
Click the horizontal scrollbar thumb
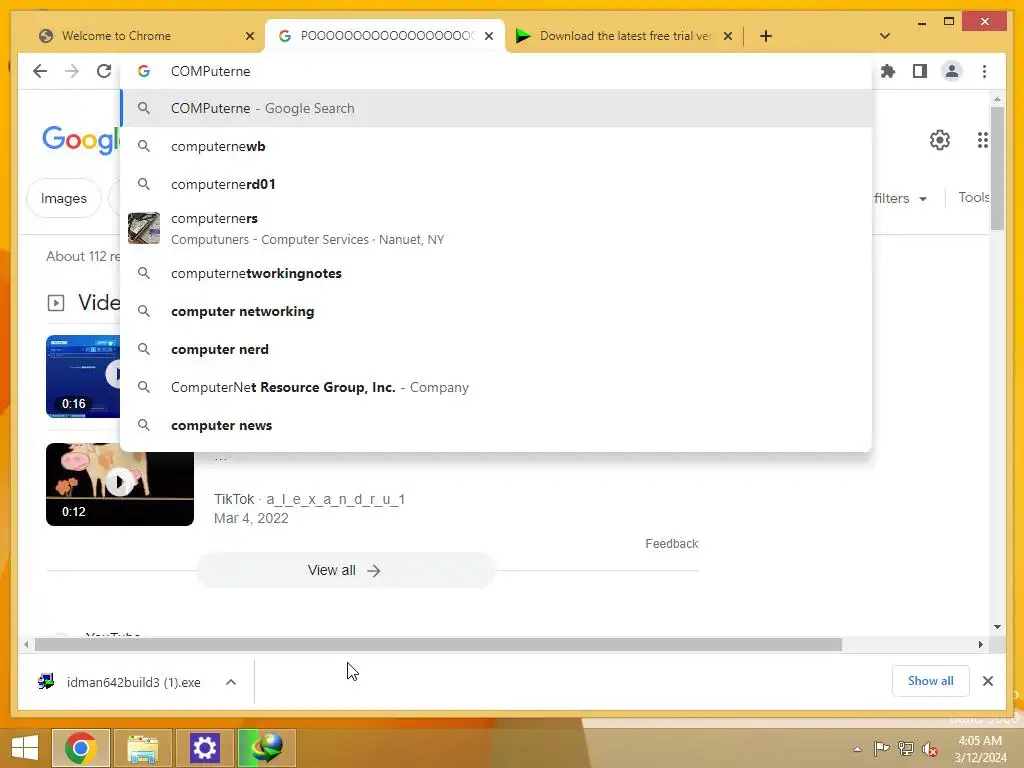[438, 645]
